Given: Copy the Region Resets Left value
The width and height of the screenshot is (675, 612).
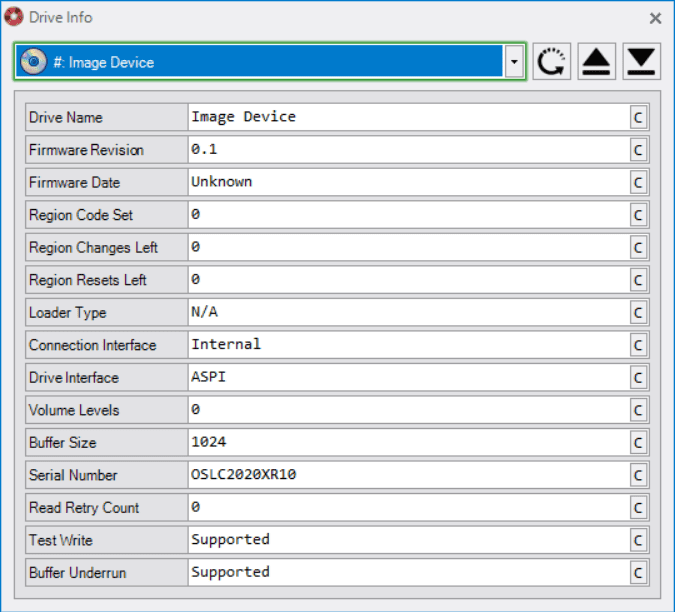Looking at the screenshot, I should coord(638,280).
